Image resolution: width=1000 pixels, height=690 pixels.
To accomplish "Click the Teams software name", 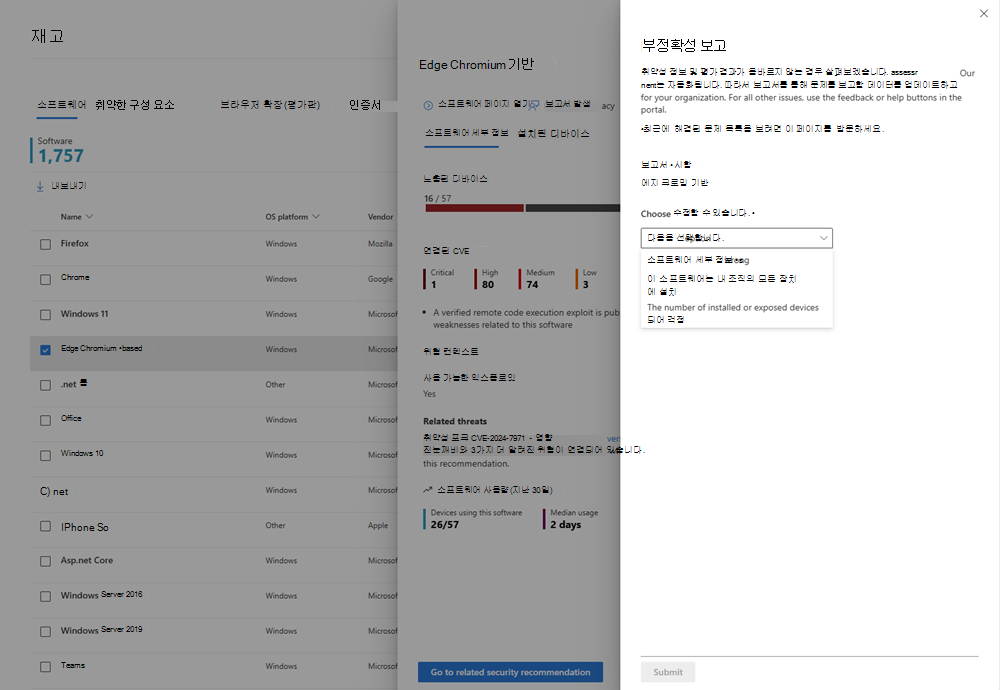I will tap(73, 665).
